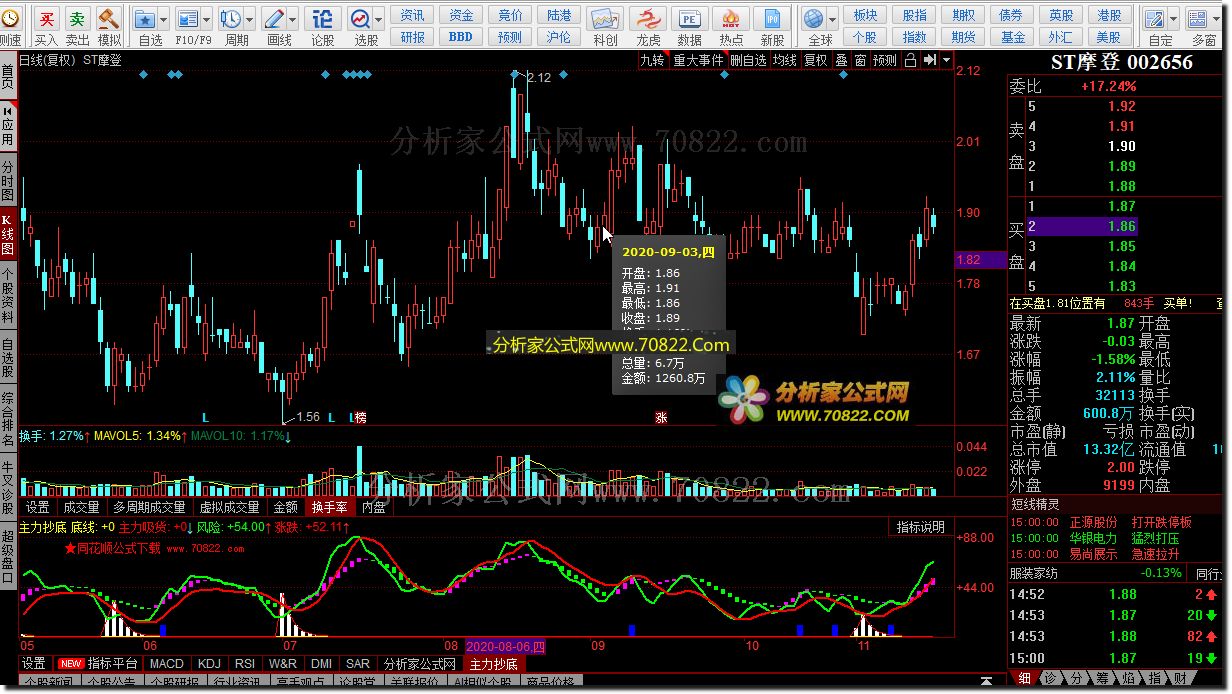Expand the 周期 period dropdown arrow

coord(248,19)
